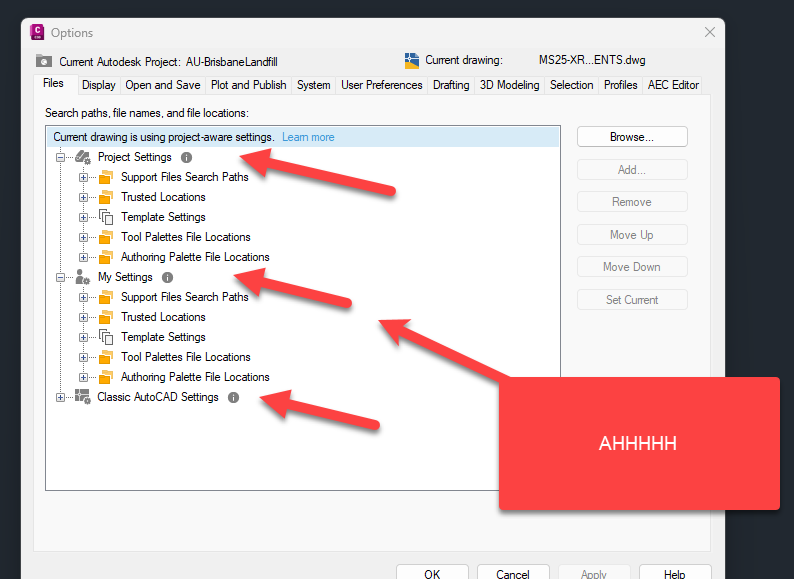Expand Support Files Search Paths under My Settings

point(84,297)
